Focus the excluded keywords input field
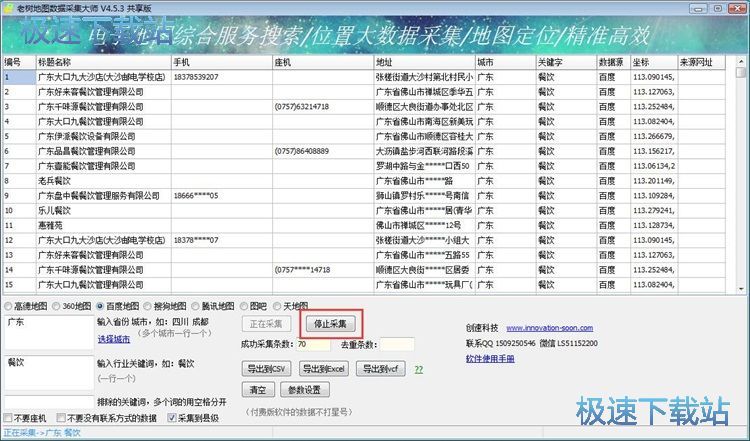Viewport: 750px width, 441px height. [49, 401]
